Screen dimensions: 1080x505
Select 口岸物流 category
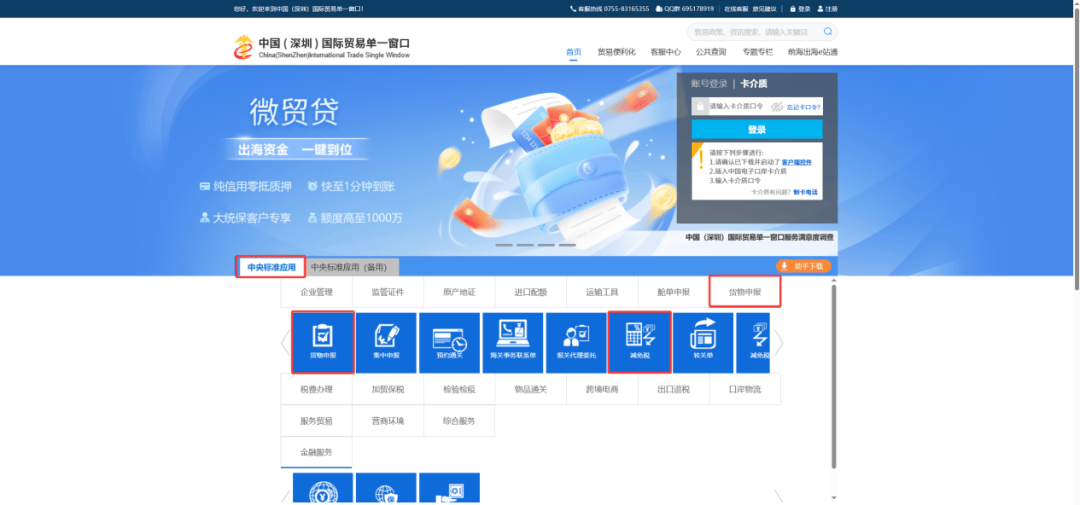745,389
